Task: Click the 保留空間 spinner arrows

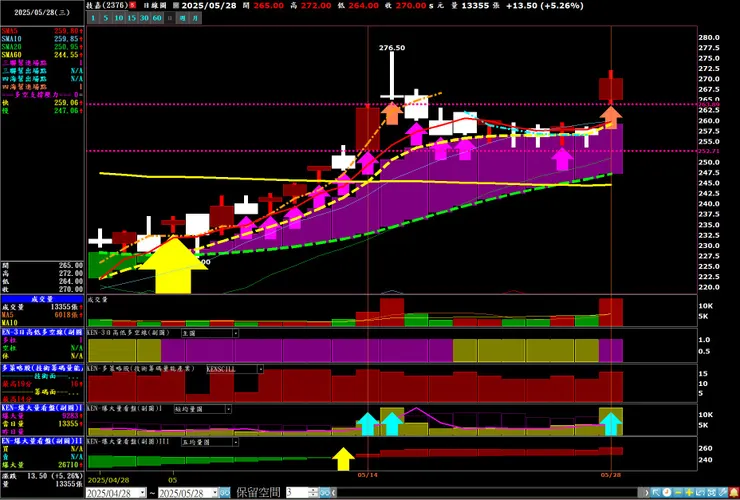Action: point(313,493)
